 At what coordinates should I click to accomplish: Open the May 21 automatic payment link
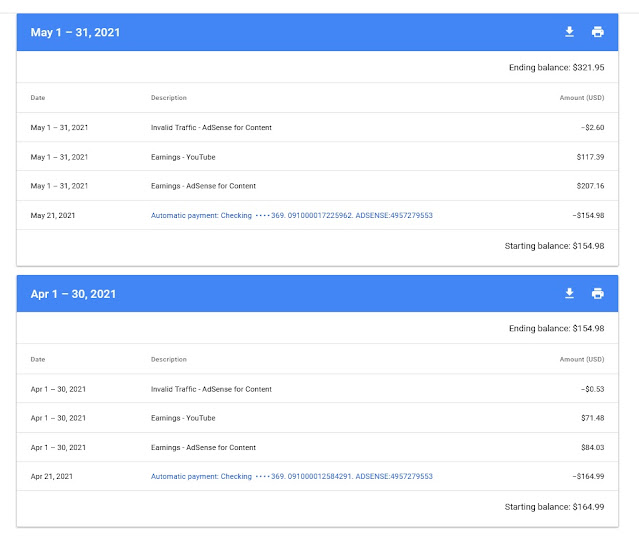point(292,215)
